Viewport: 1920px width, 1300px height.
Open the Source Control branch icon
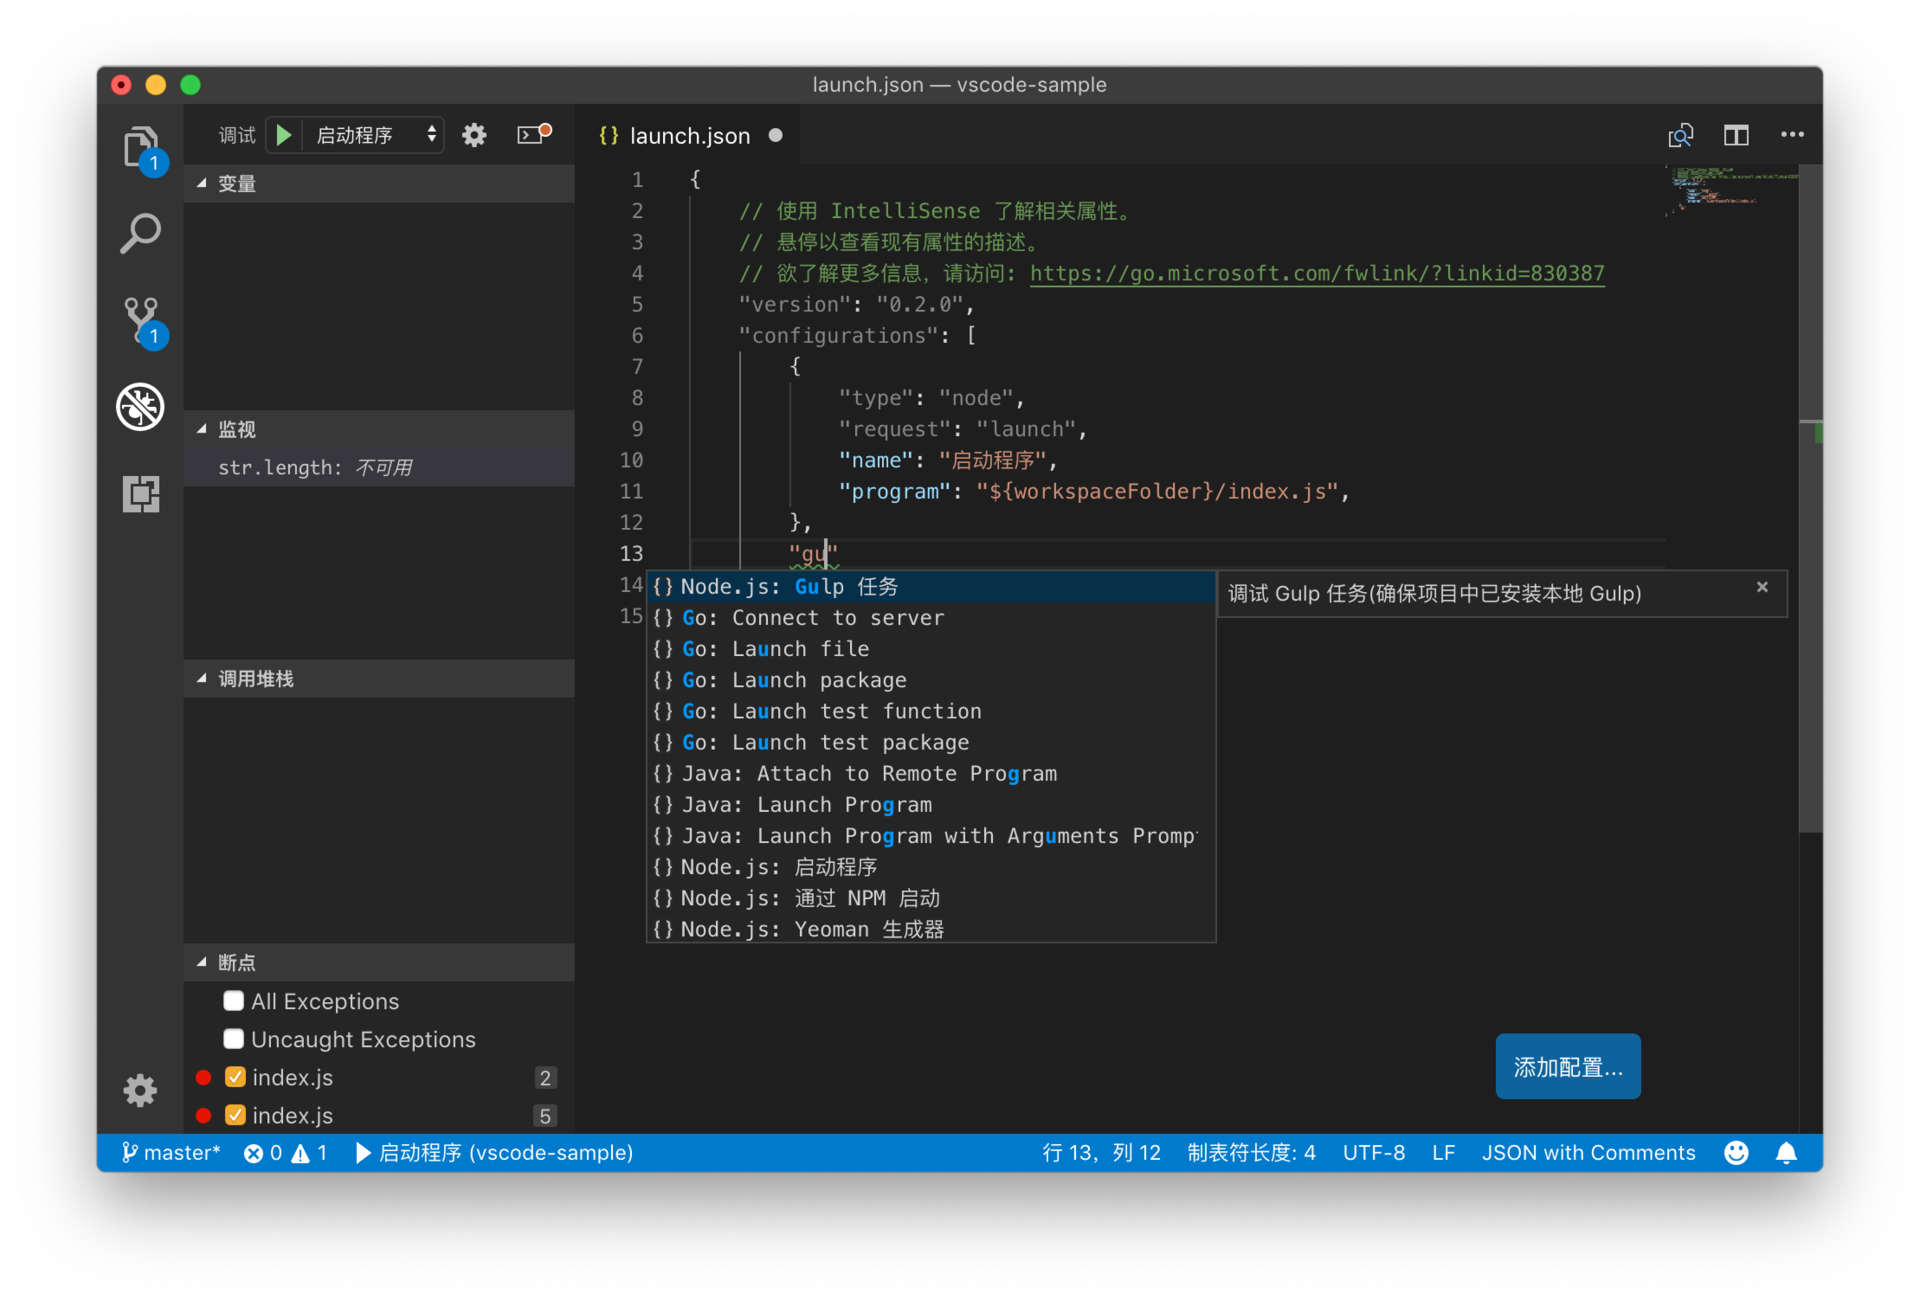pos(141,320)
